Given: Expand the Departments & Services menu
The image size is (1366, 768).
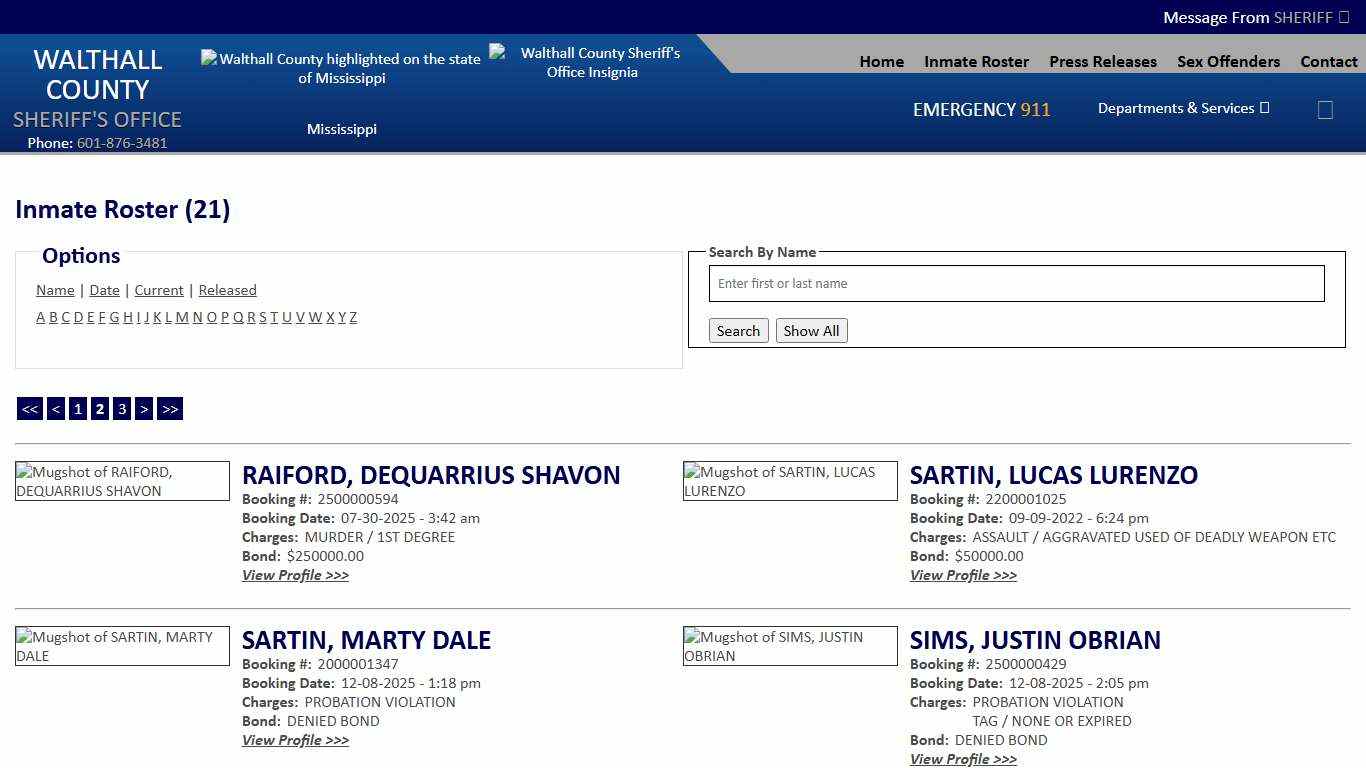Looking at the screenshot, I should (1183, 108).
